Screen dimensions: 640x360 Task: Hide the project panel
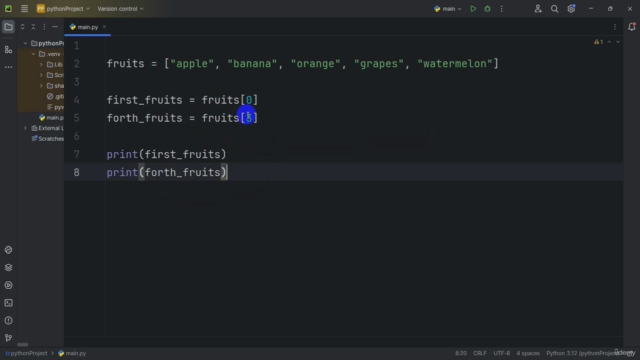point(55,27)
